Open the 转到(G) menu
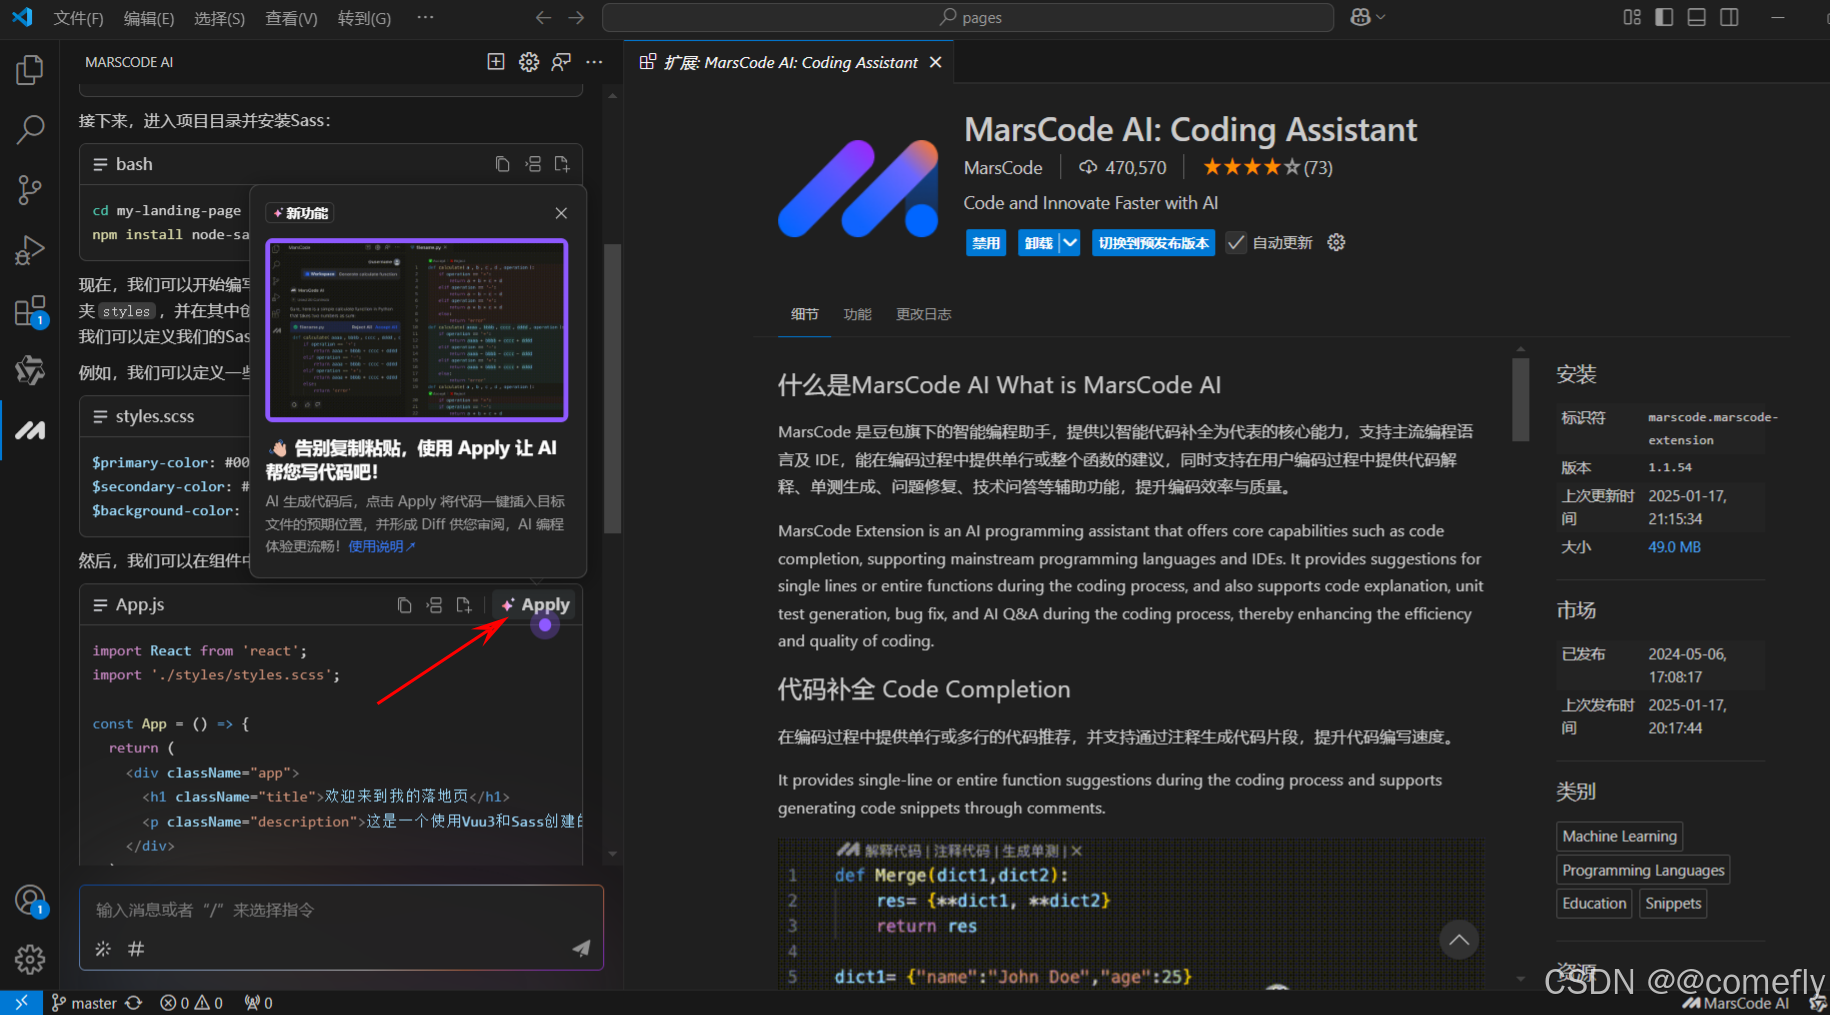Image resolution: width=1830 pixels, height=1015 pixels. coord(364,18)
